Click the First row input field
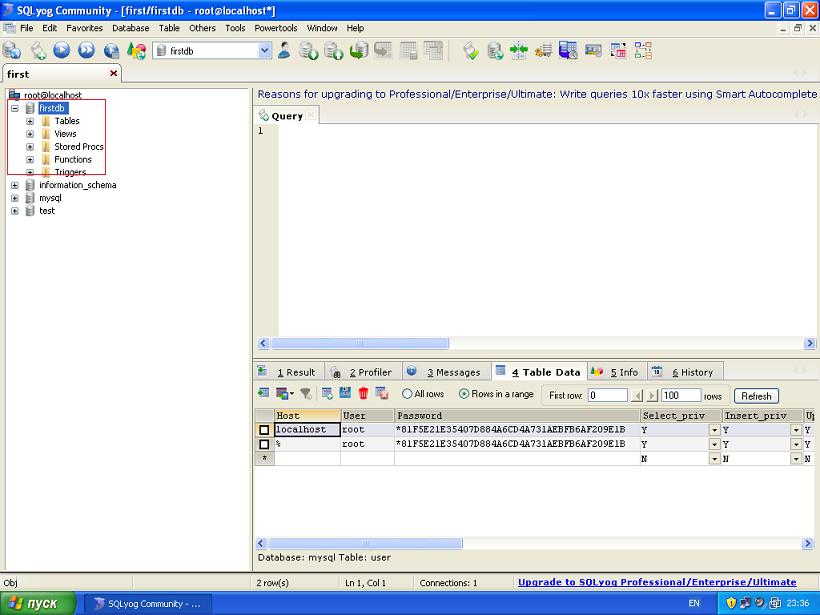This screenshot has height=615, width=820. pos(607,395)
